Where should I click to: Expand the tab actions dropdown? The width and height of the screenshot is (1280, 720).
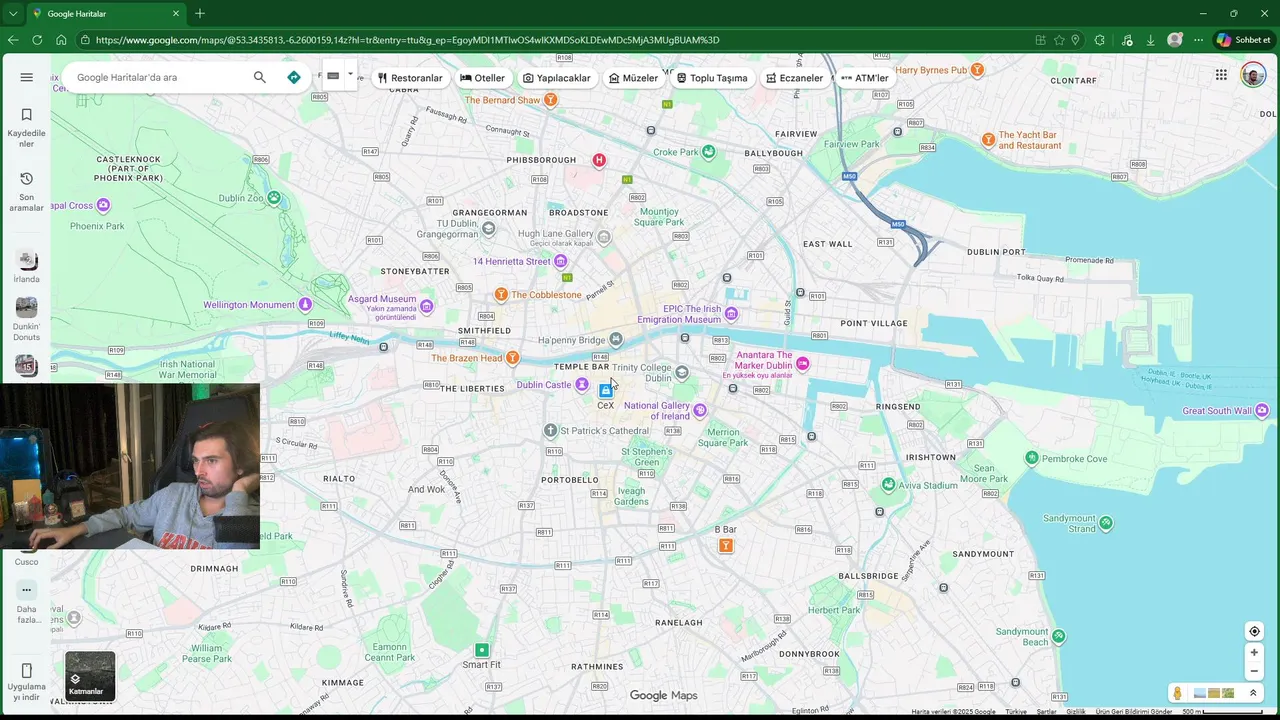pyautogui.click(x=12, y=13)
